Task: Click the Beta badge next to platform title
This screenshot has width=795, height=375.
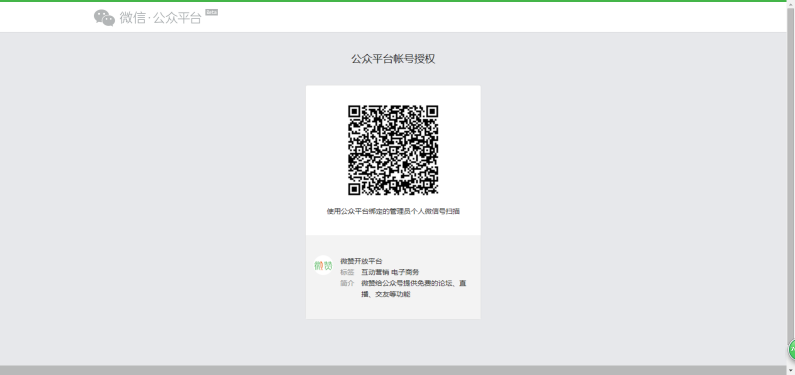Action: (211, 12)
